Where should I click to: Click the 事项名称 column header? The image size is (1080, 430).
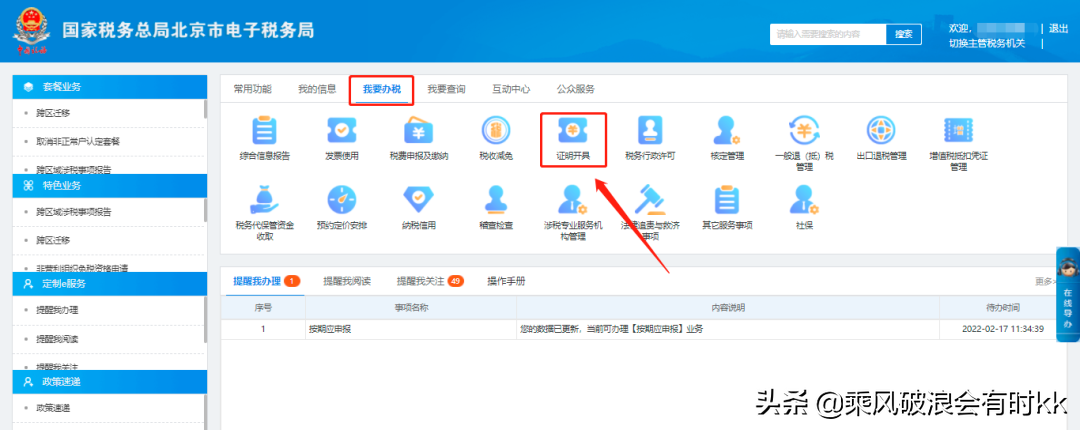point(411,307)
